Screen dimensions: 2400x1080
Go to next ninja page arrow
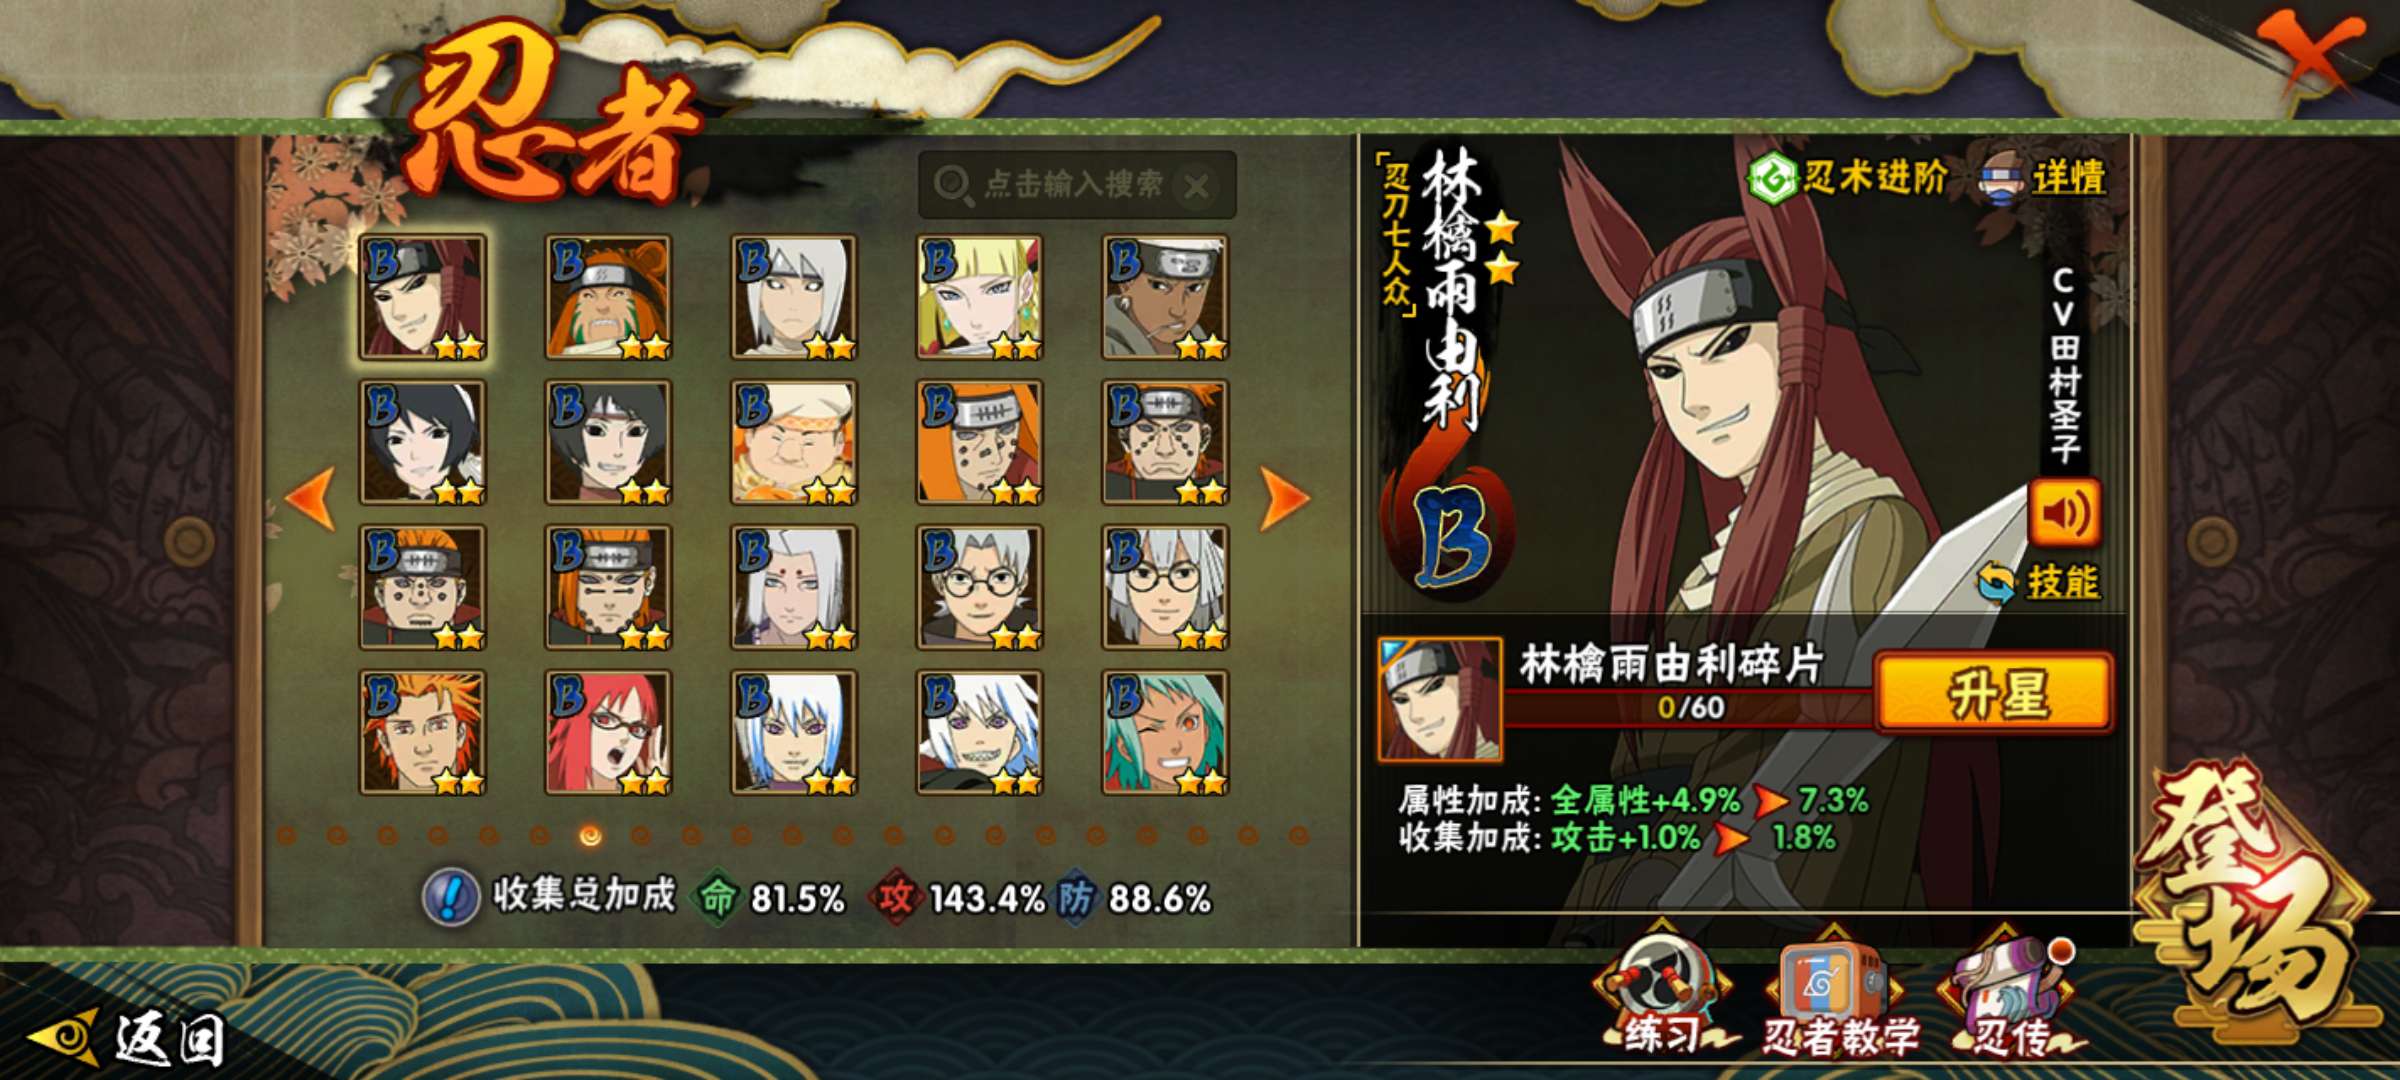point(1284,497)
